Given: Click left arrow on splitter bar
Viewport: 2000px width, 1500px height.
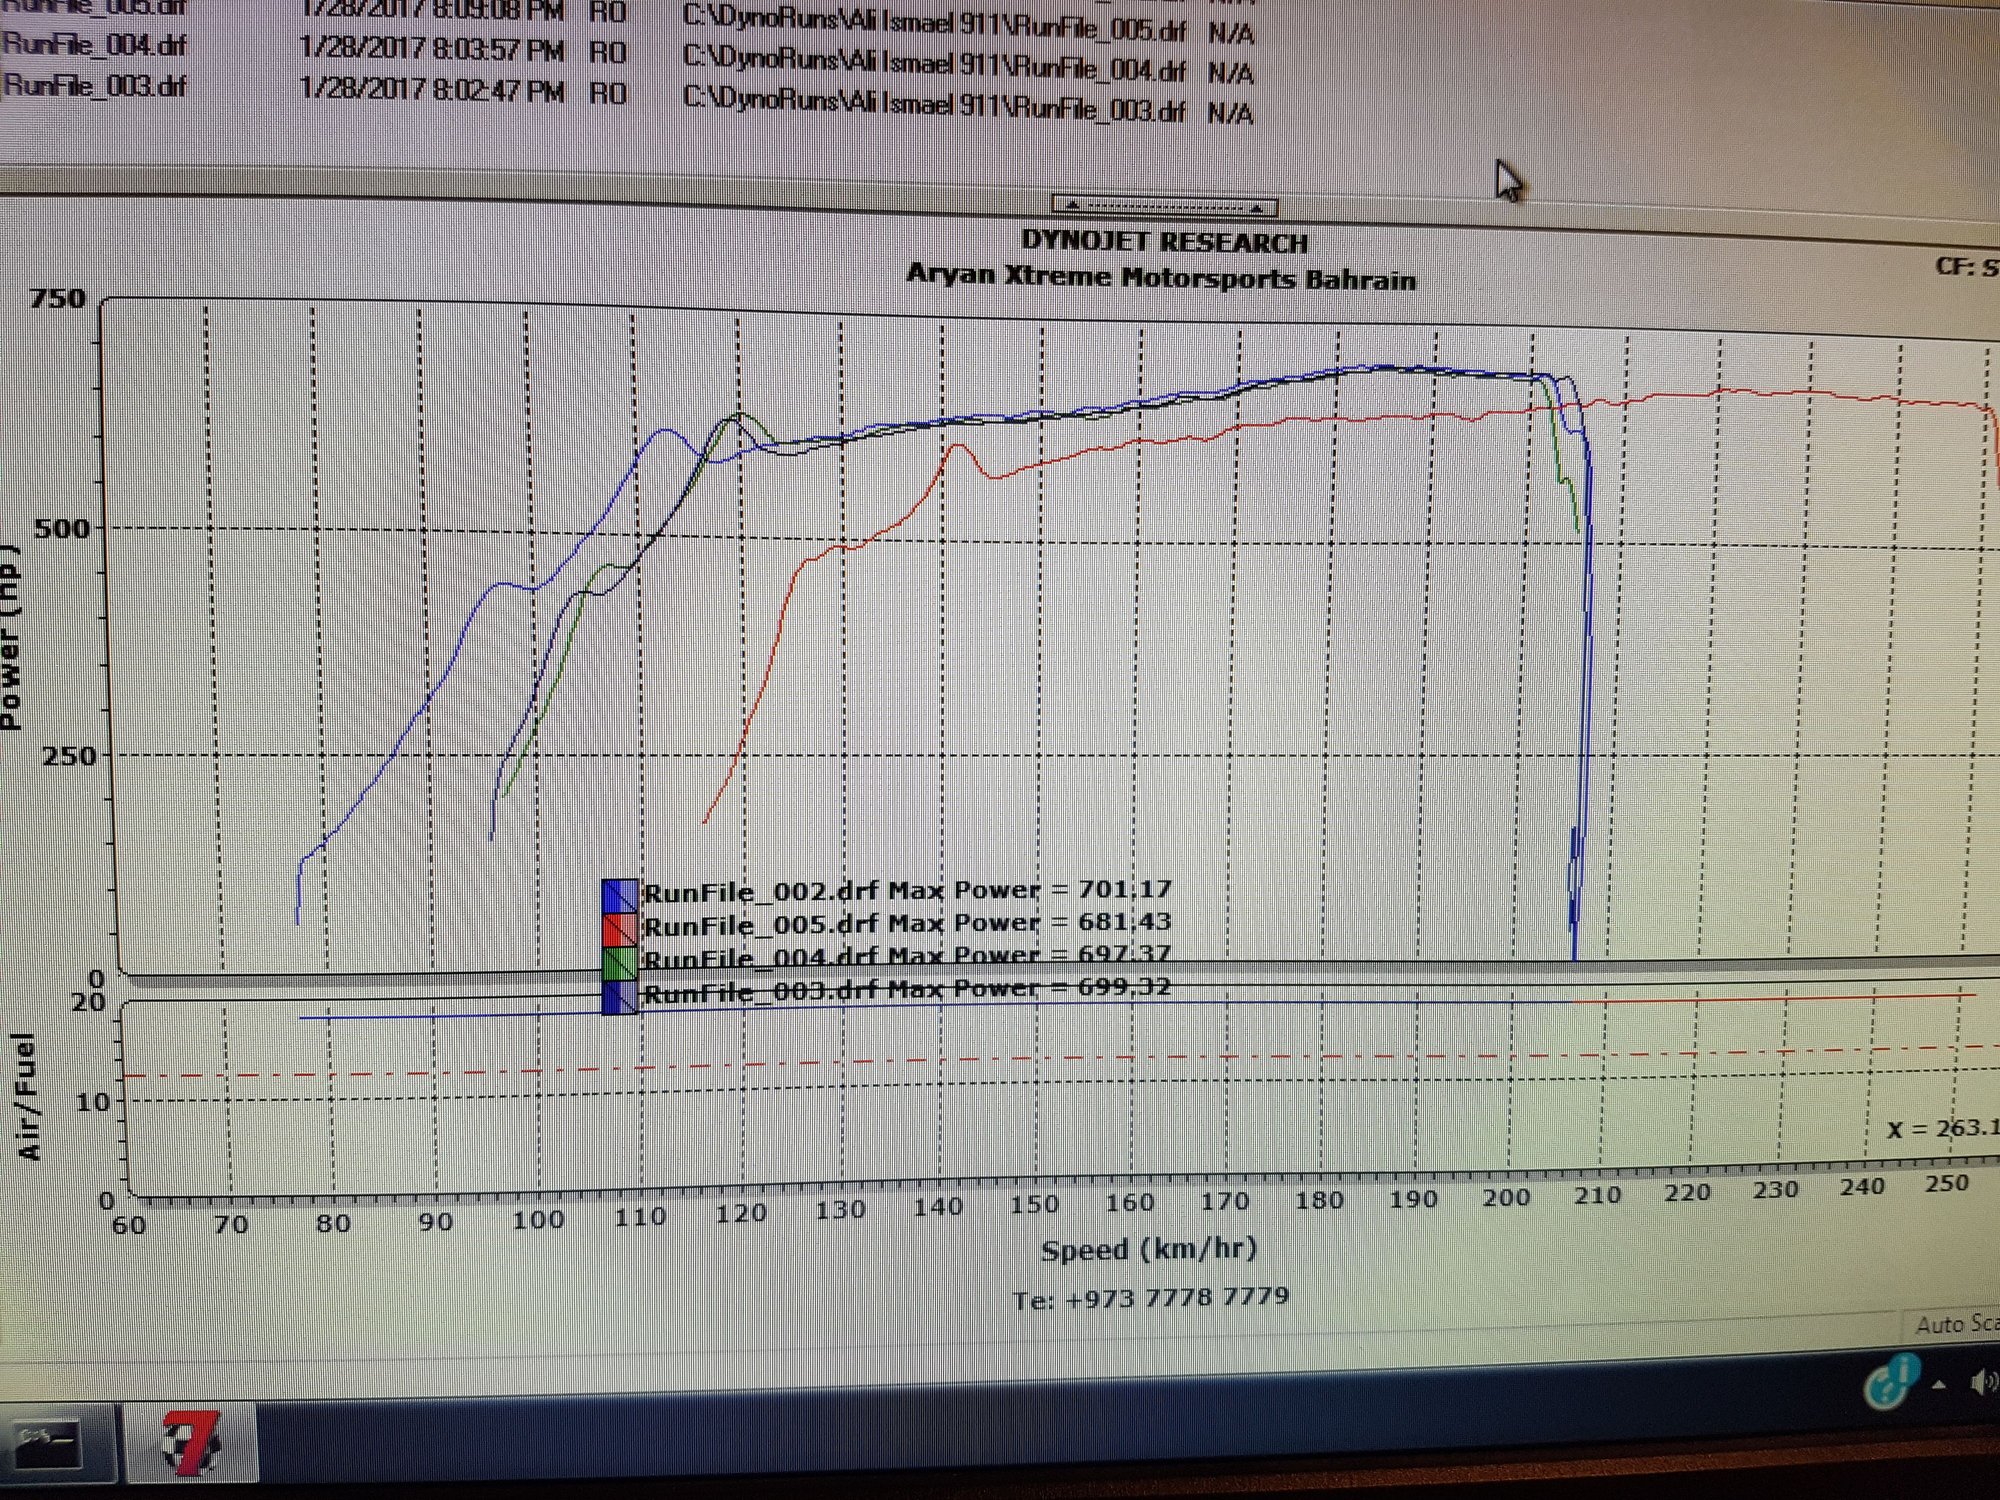Looking at the screenshot, I should pos(1072,205).
